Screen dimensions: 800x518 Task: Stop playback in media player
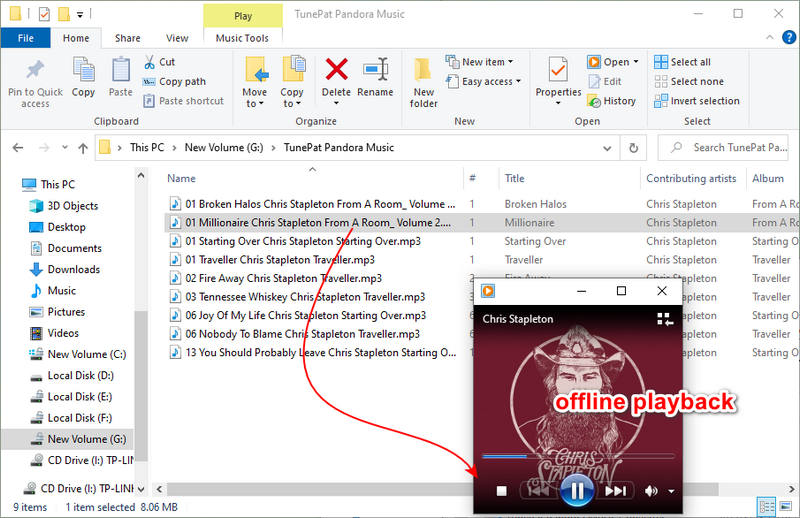[502, 491]
